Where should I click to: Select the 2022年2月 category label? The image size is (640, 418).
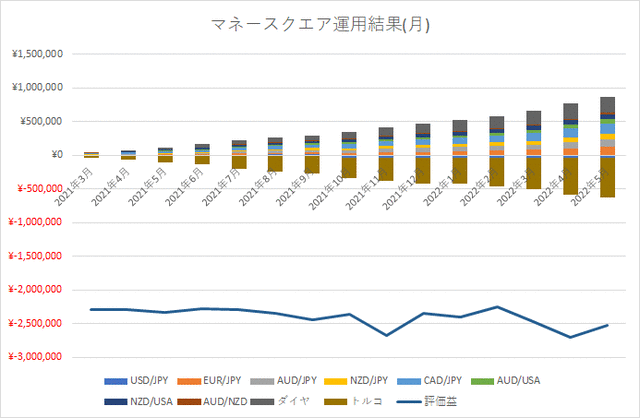coord(479,187)
